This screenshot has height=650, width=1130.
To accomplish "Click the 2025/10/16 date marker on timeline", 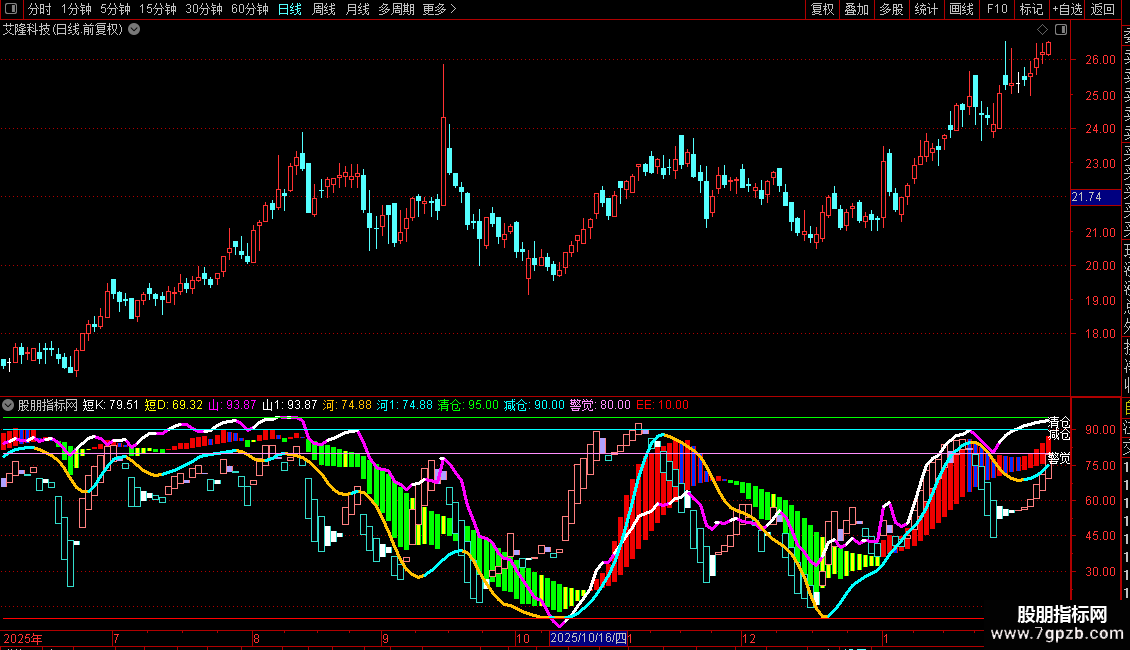I will pos(589,638).
